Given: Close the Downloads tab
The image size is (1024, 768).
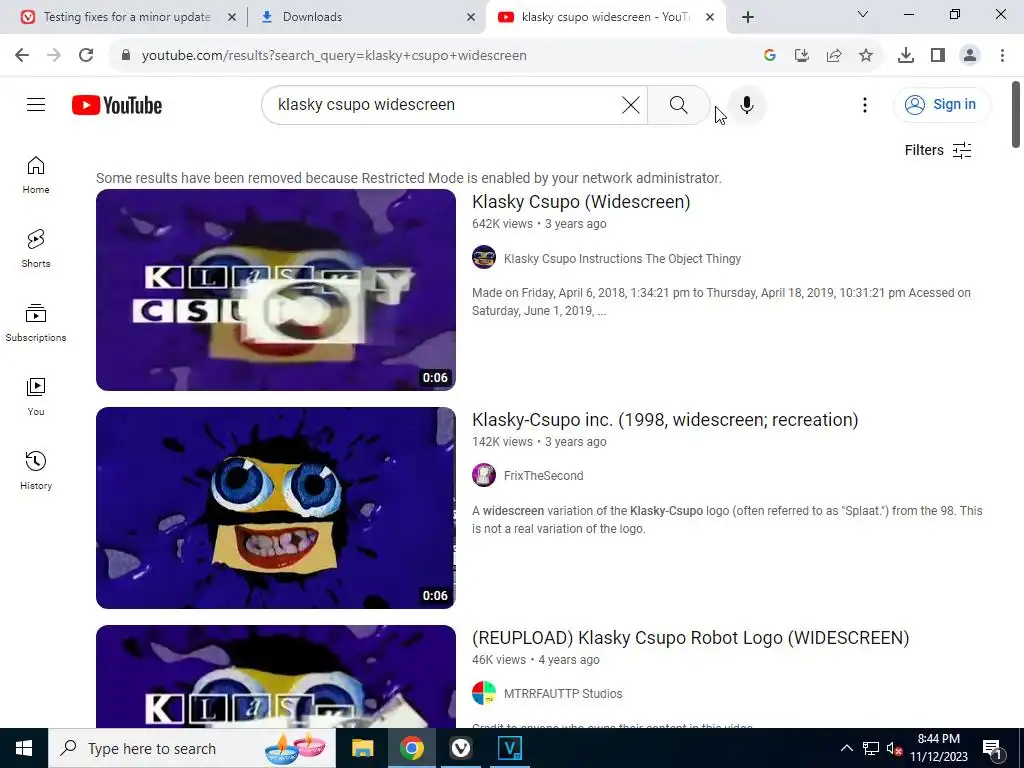Looking at the screenshot, I should (471, 17).
